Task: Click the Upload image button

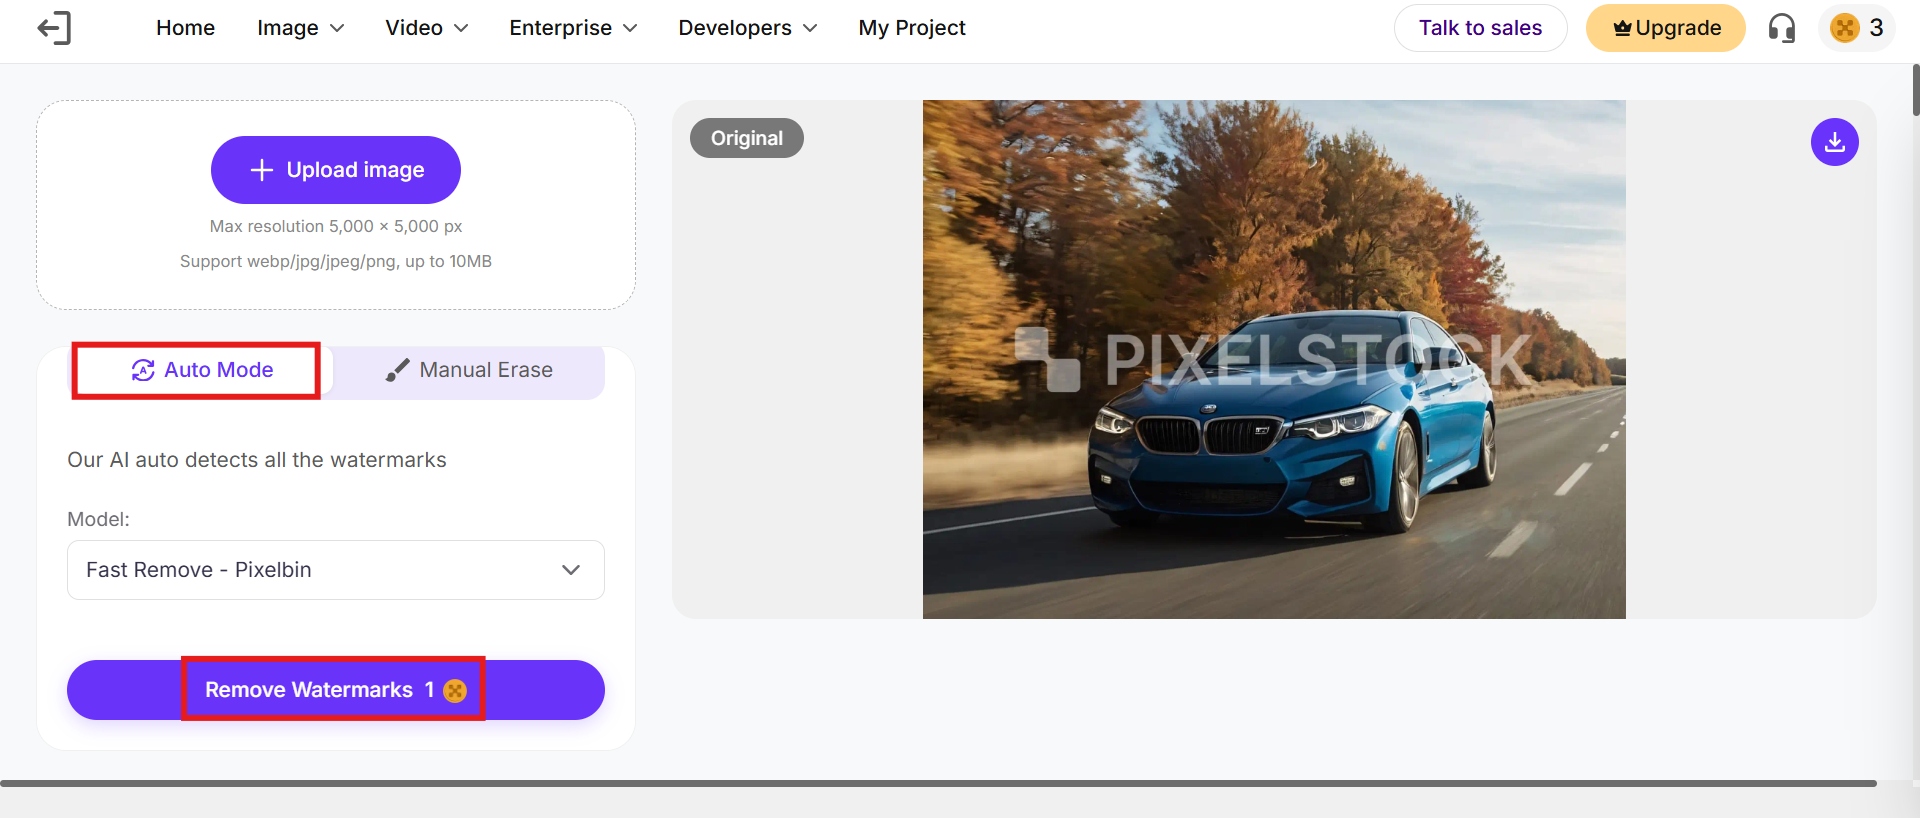Action: click(336, 170)
